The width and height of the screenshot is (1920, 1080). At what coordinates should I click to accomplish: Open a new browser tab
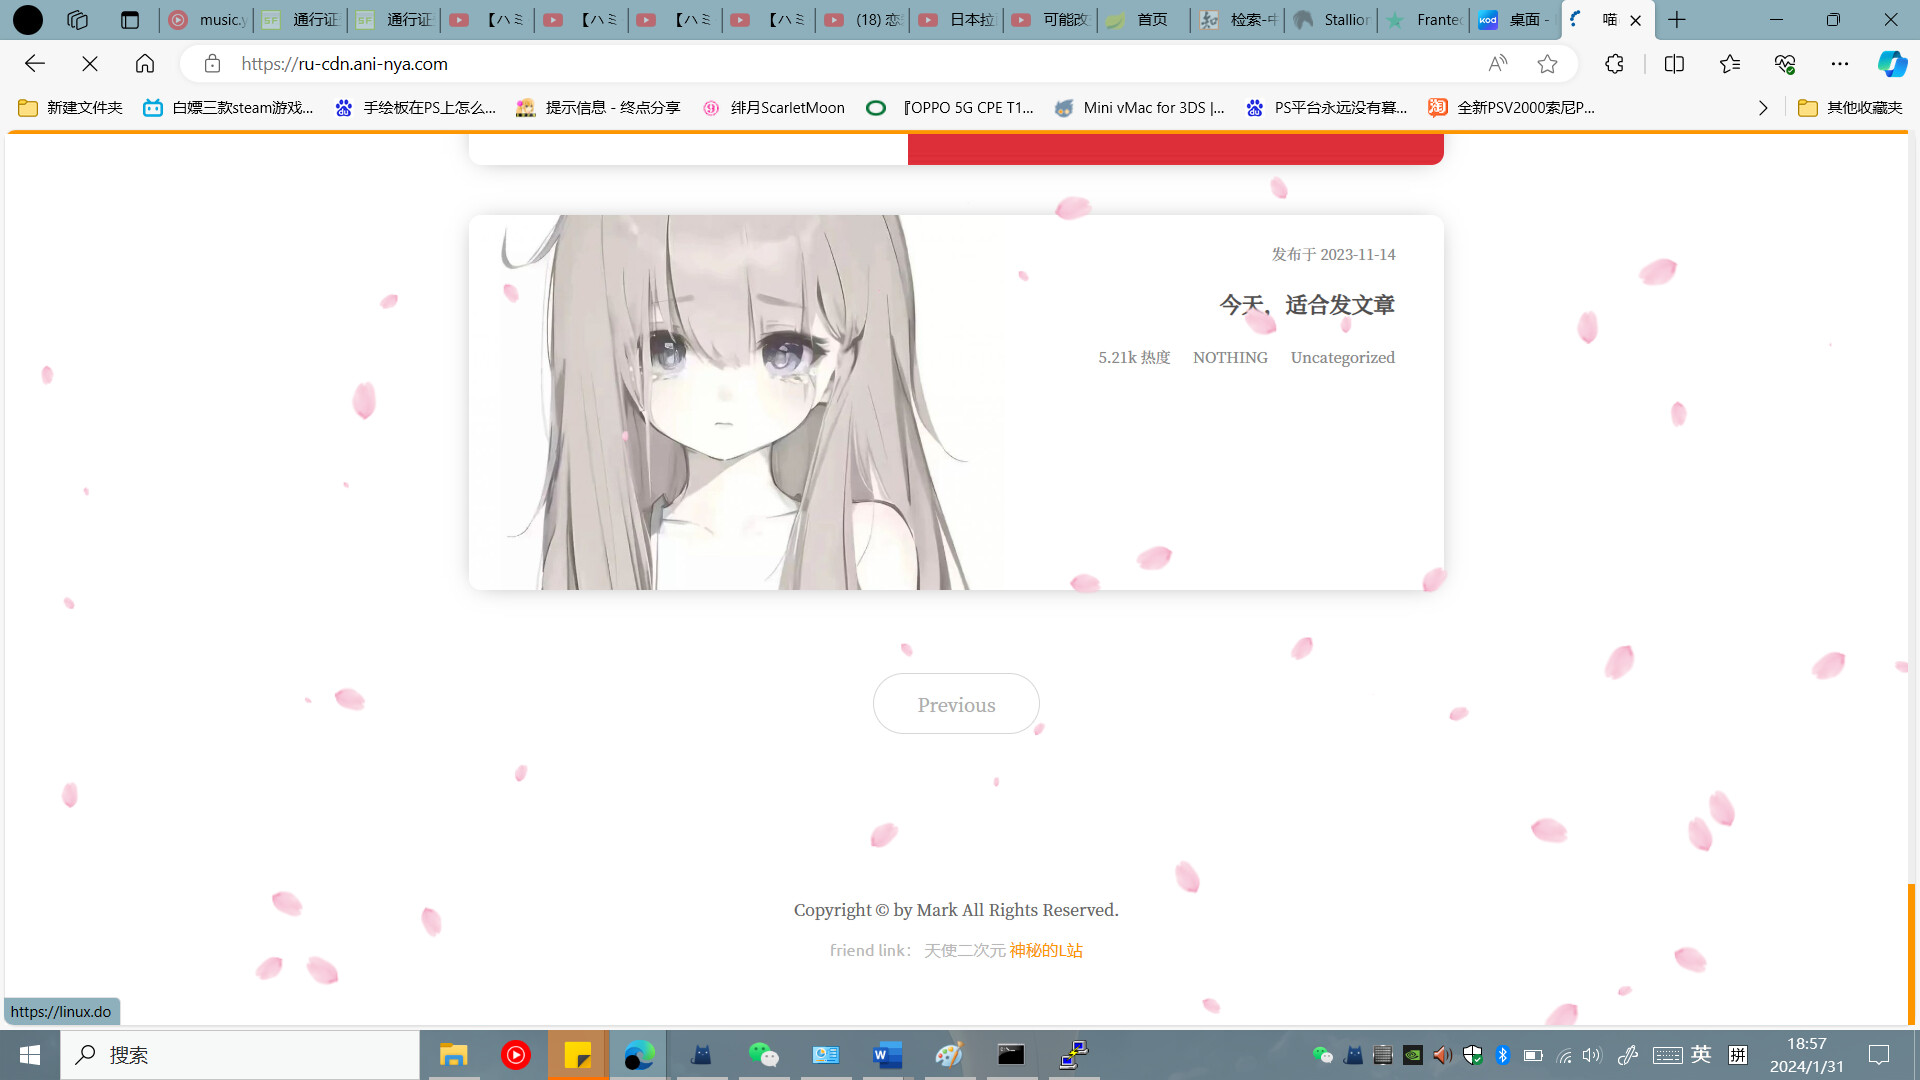(1677, 20)
